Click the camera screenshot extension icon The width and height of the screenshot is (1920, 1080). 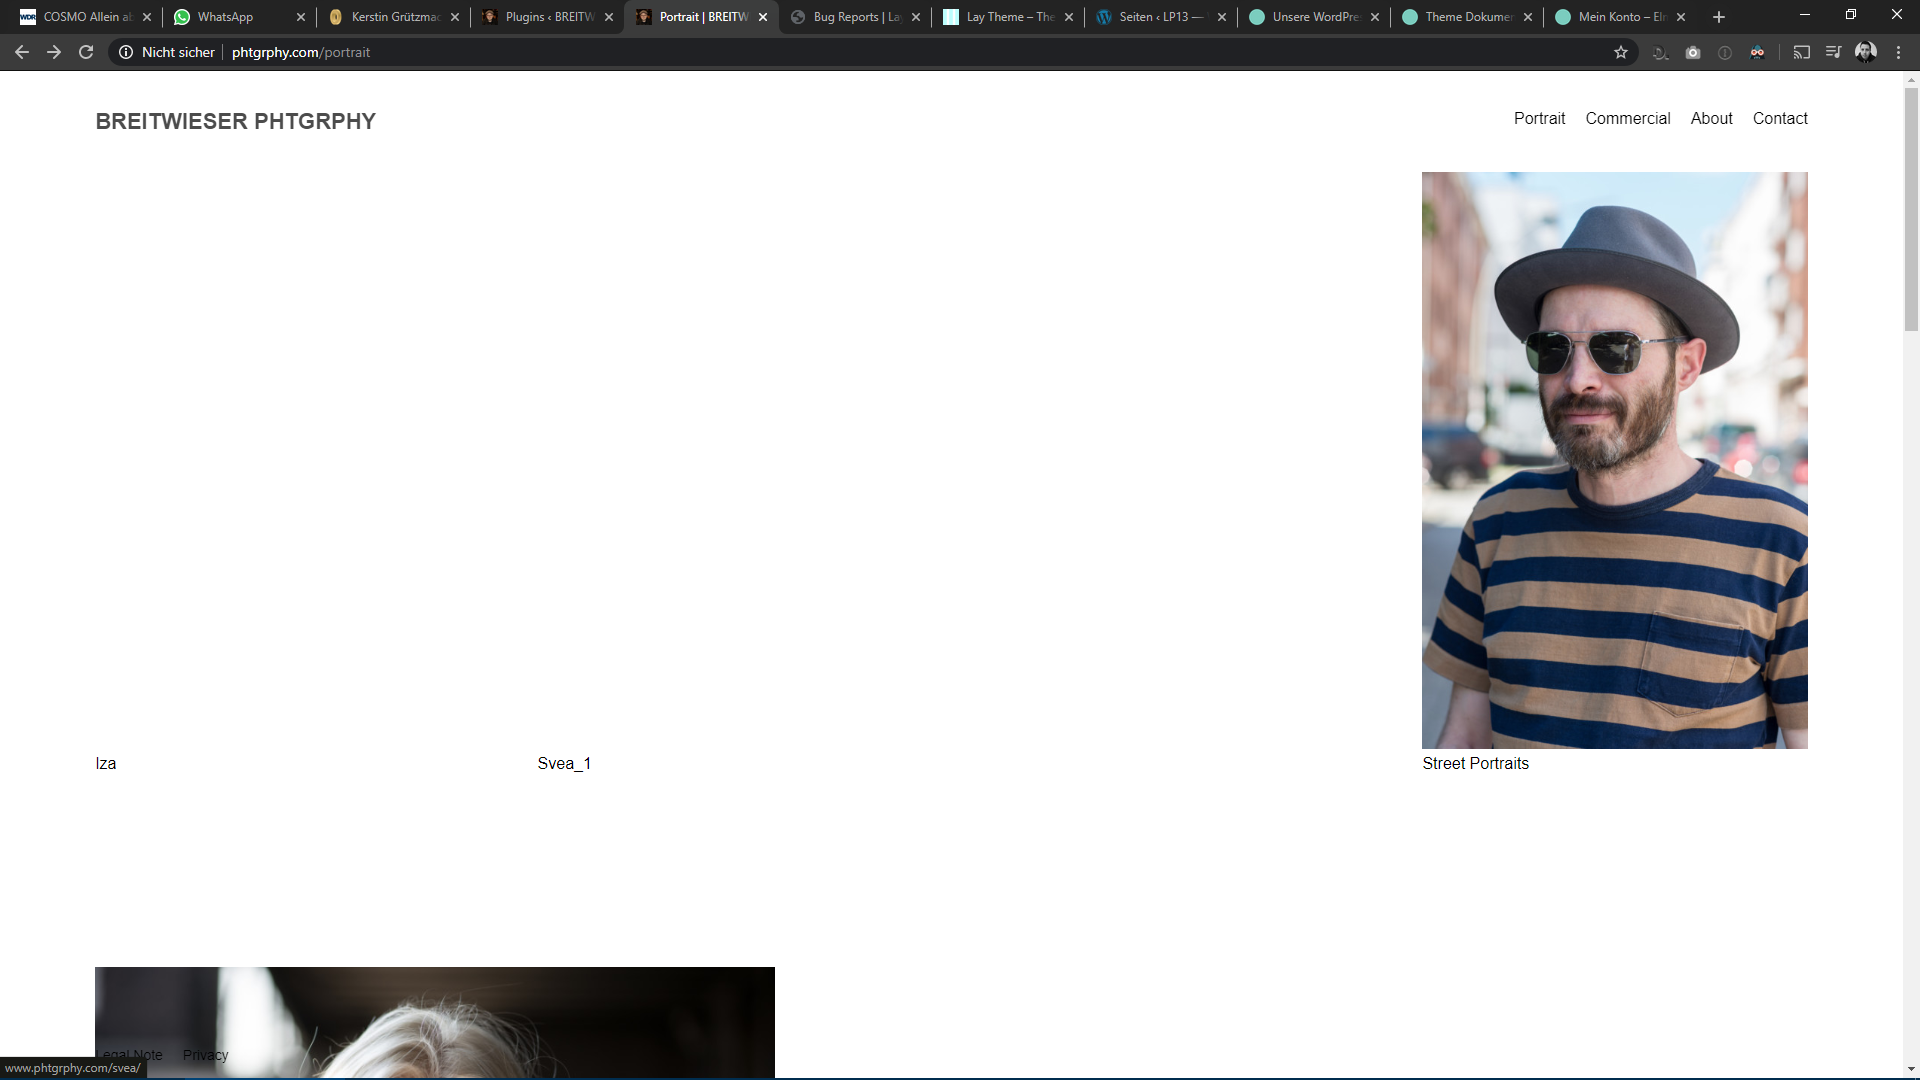(x=1693, y=52)
